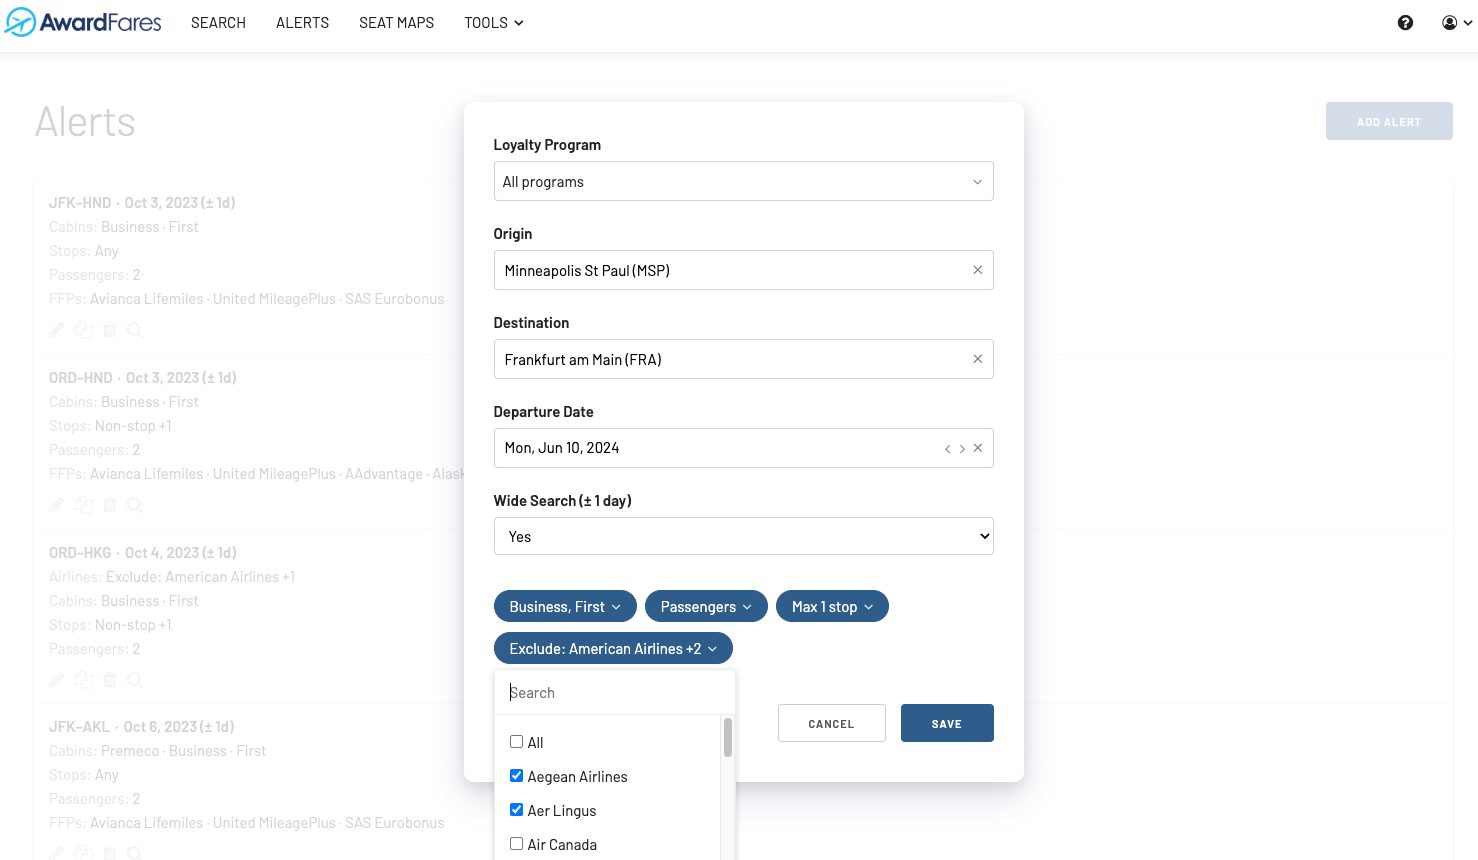1478x860 pixels.
Task: Expand the Business, First cabin selector
Action: (564, 606)
